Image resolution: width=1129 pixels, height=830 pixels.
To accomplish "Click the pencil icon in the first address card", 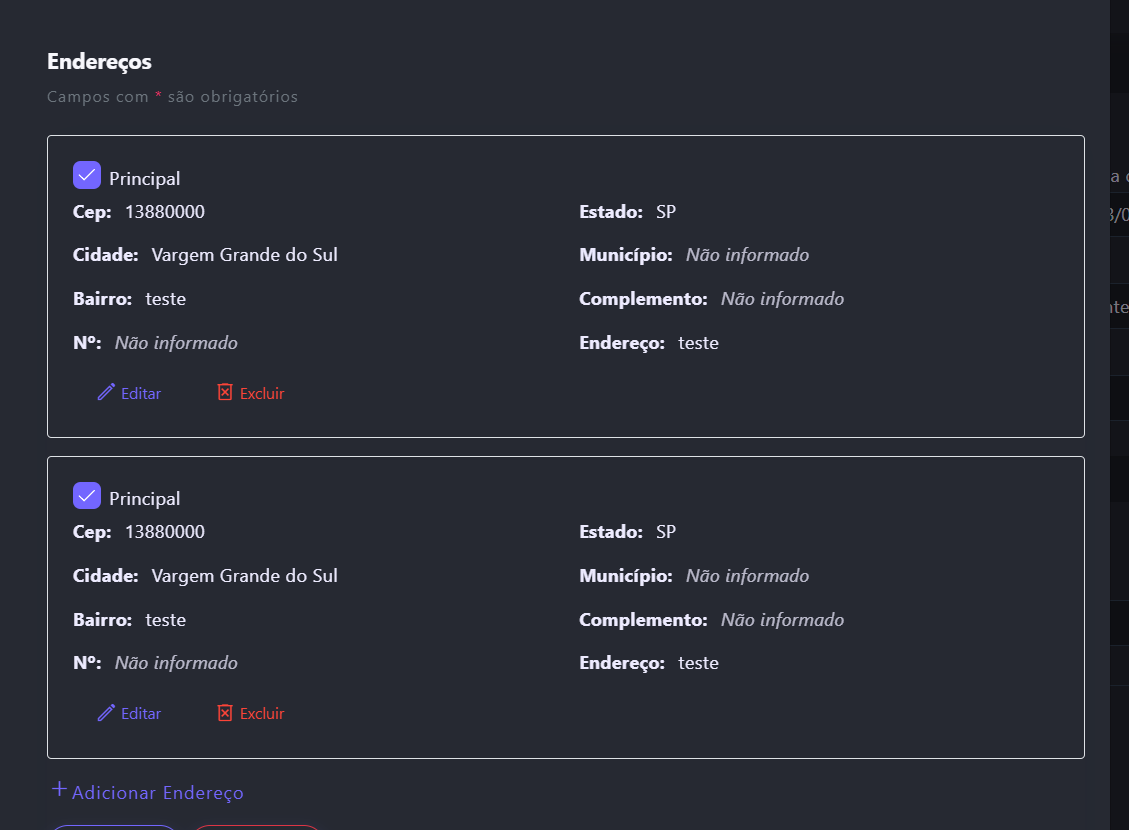I will pyautogui.click(x=106, y=392).
